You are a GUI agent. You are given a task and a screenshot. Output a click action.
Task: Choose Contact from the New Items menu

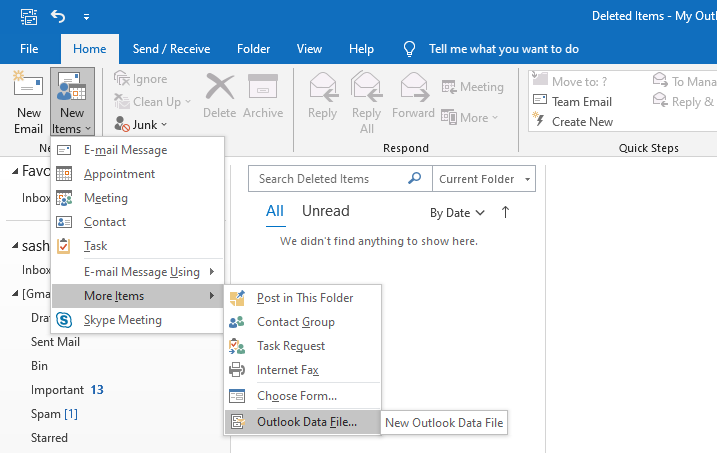click(138, 222)
